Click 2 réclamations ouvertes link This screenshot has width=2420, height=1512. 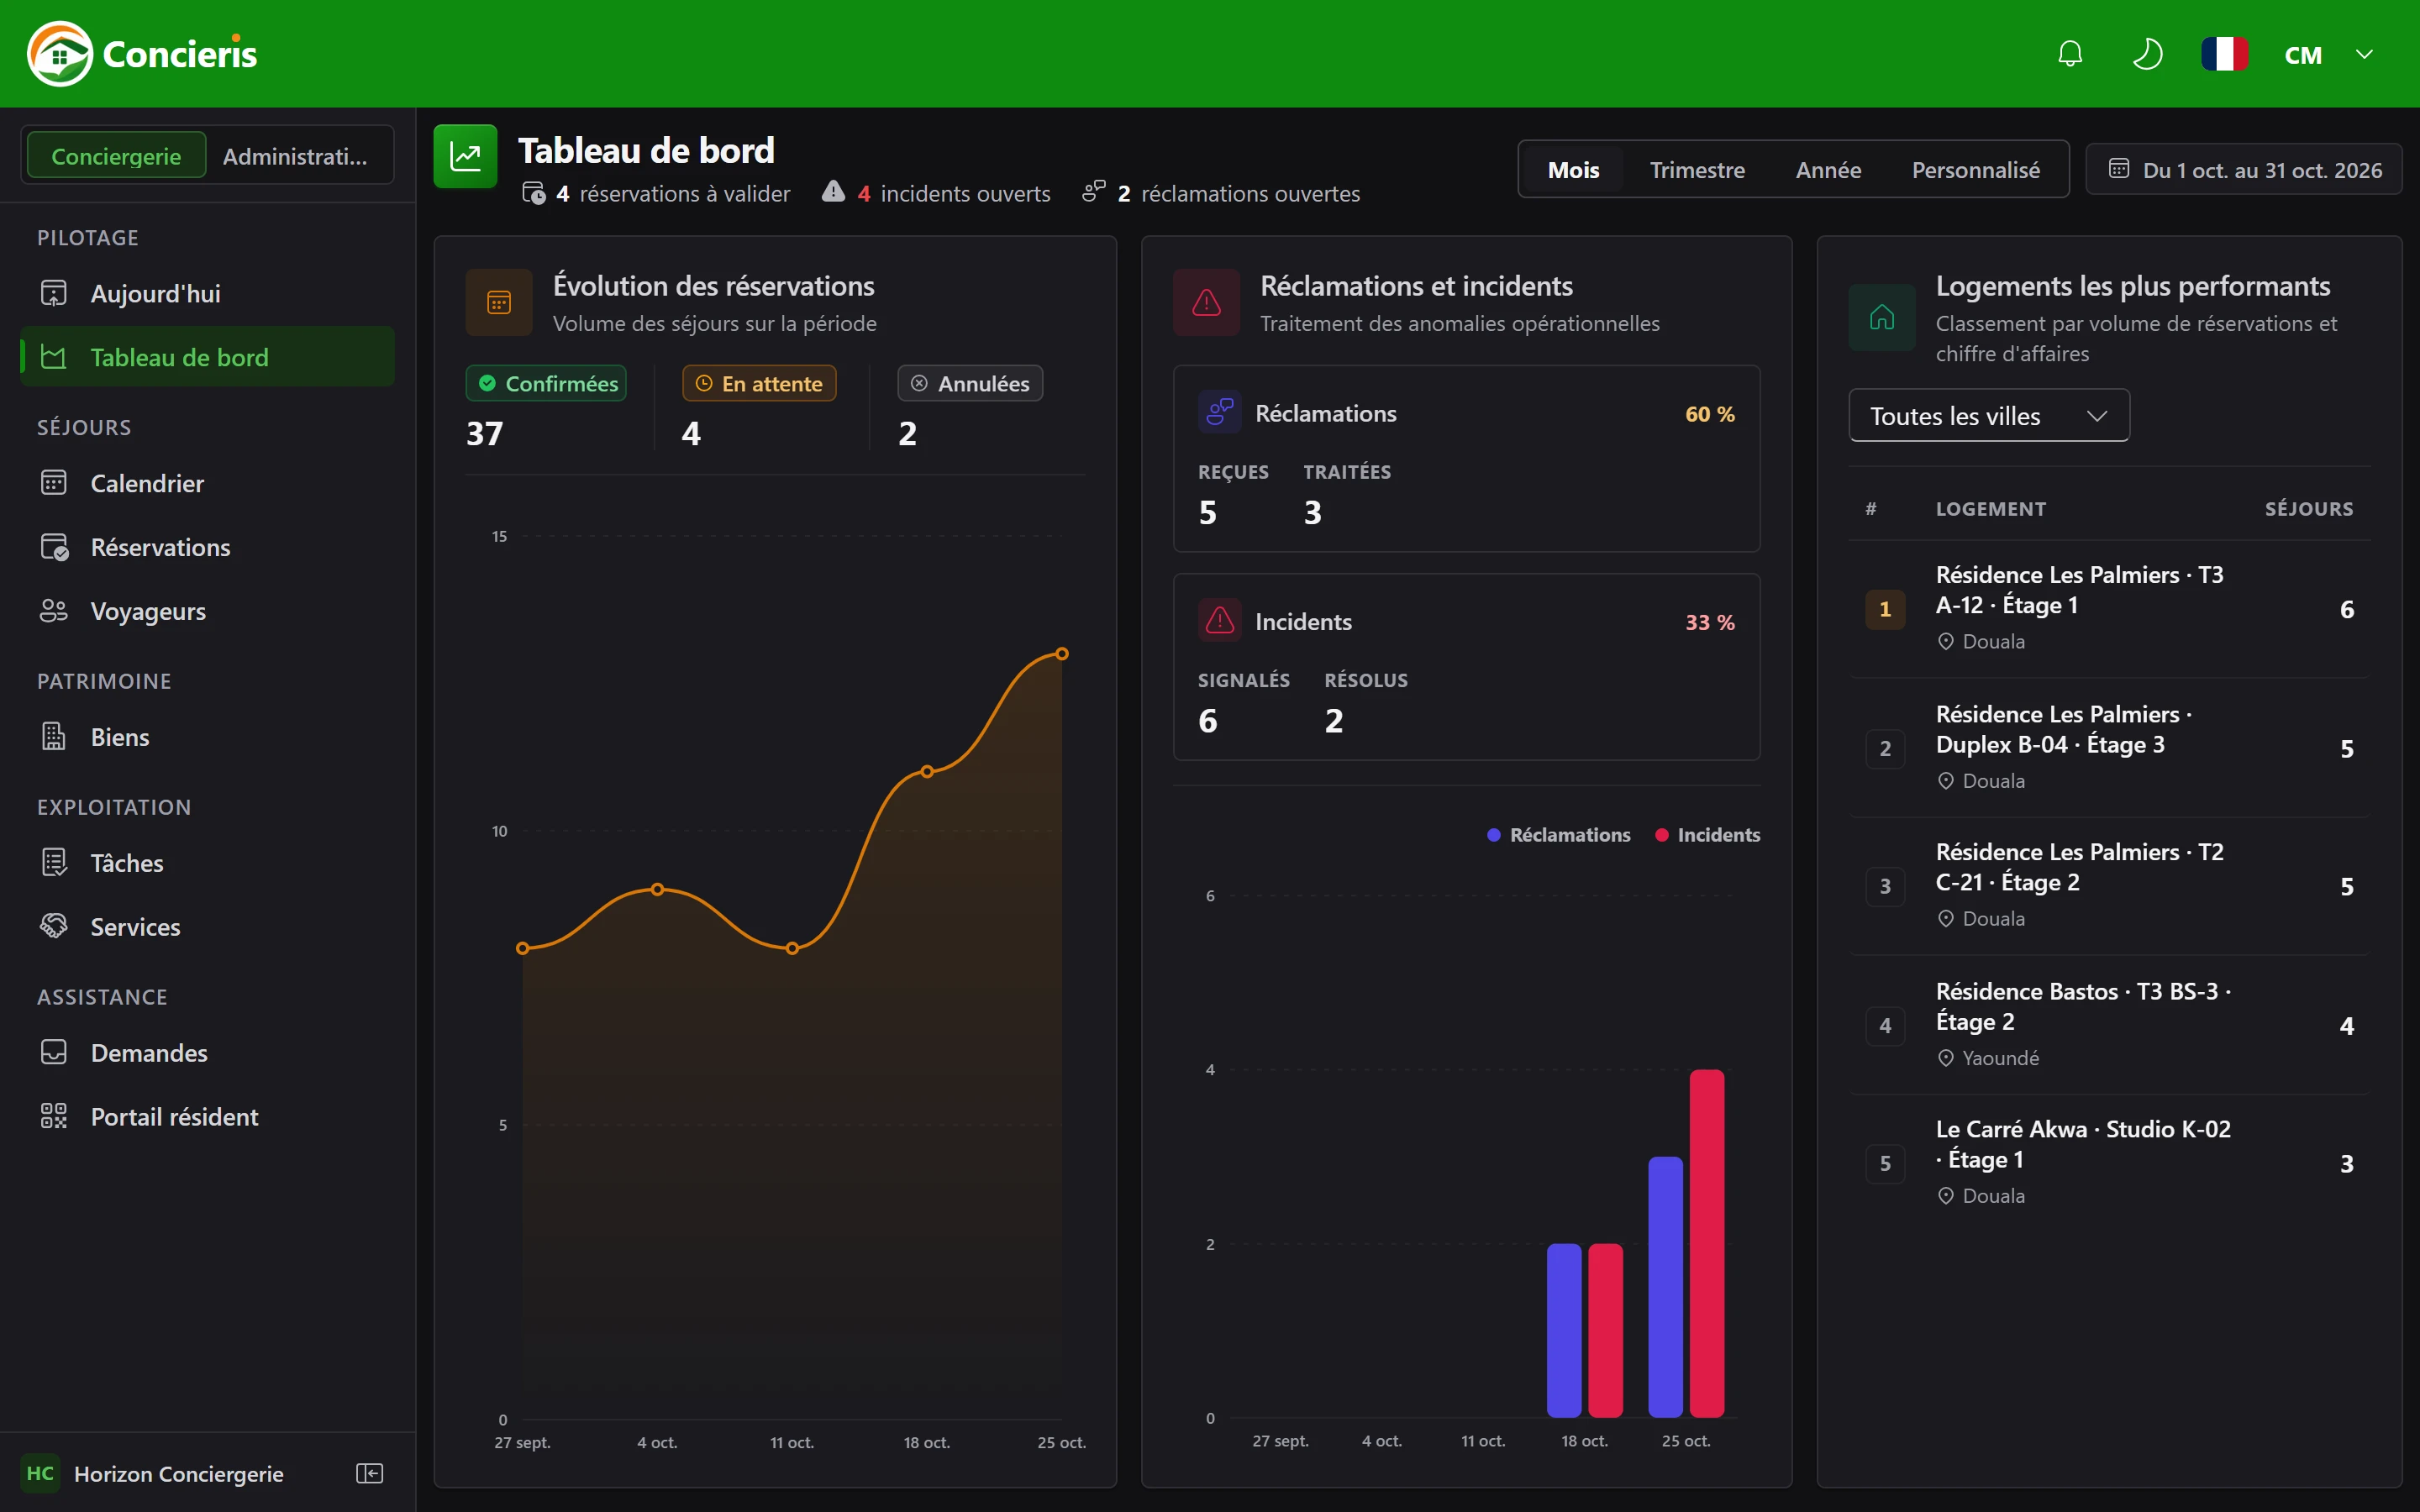coord(1221,194)
